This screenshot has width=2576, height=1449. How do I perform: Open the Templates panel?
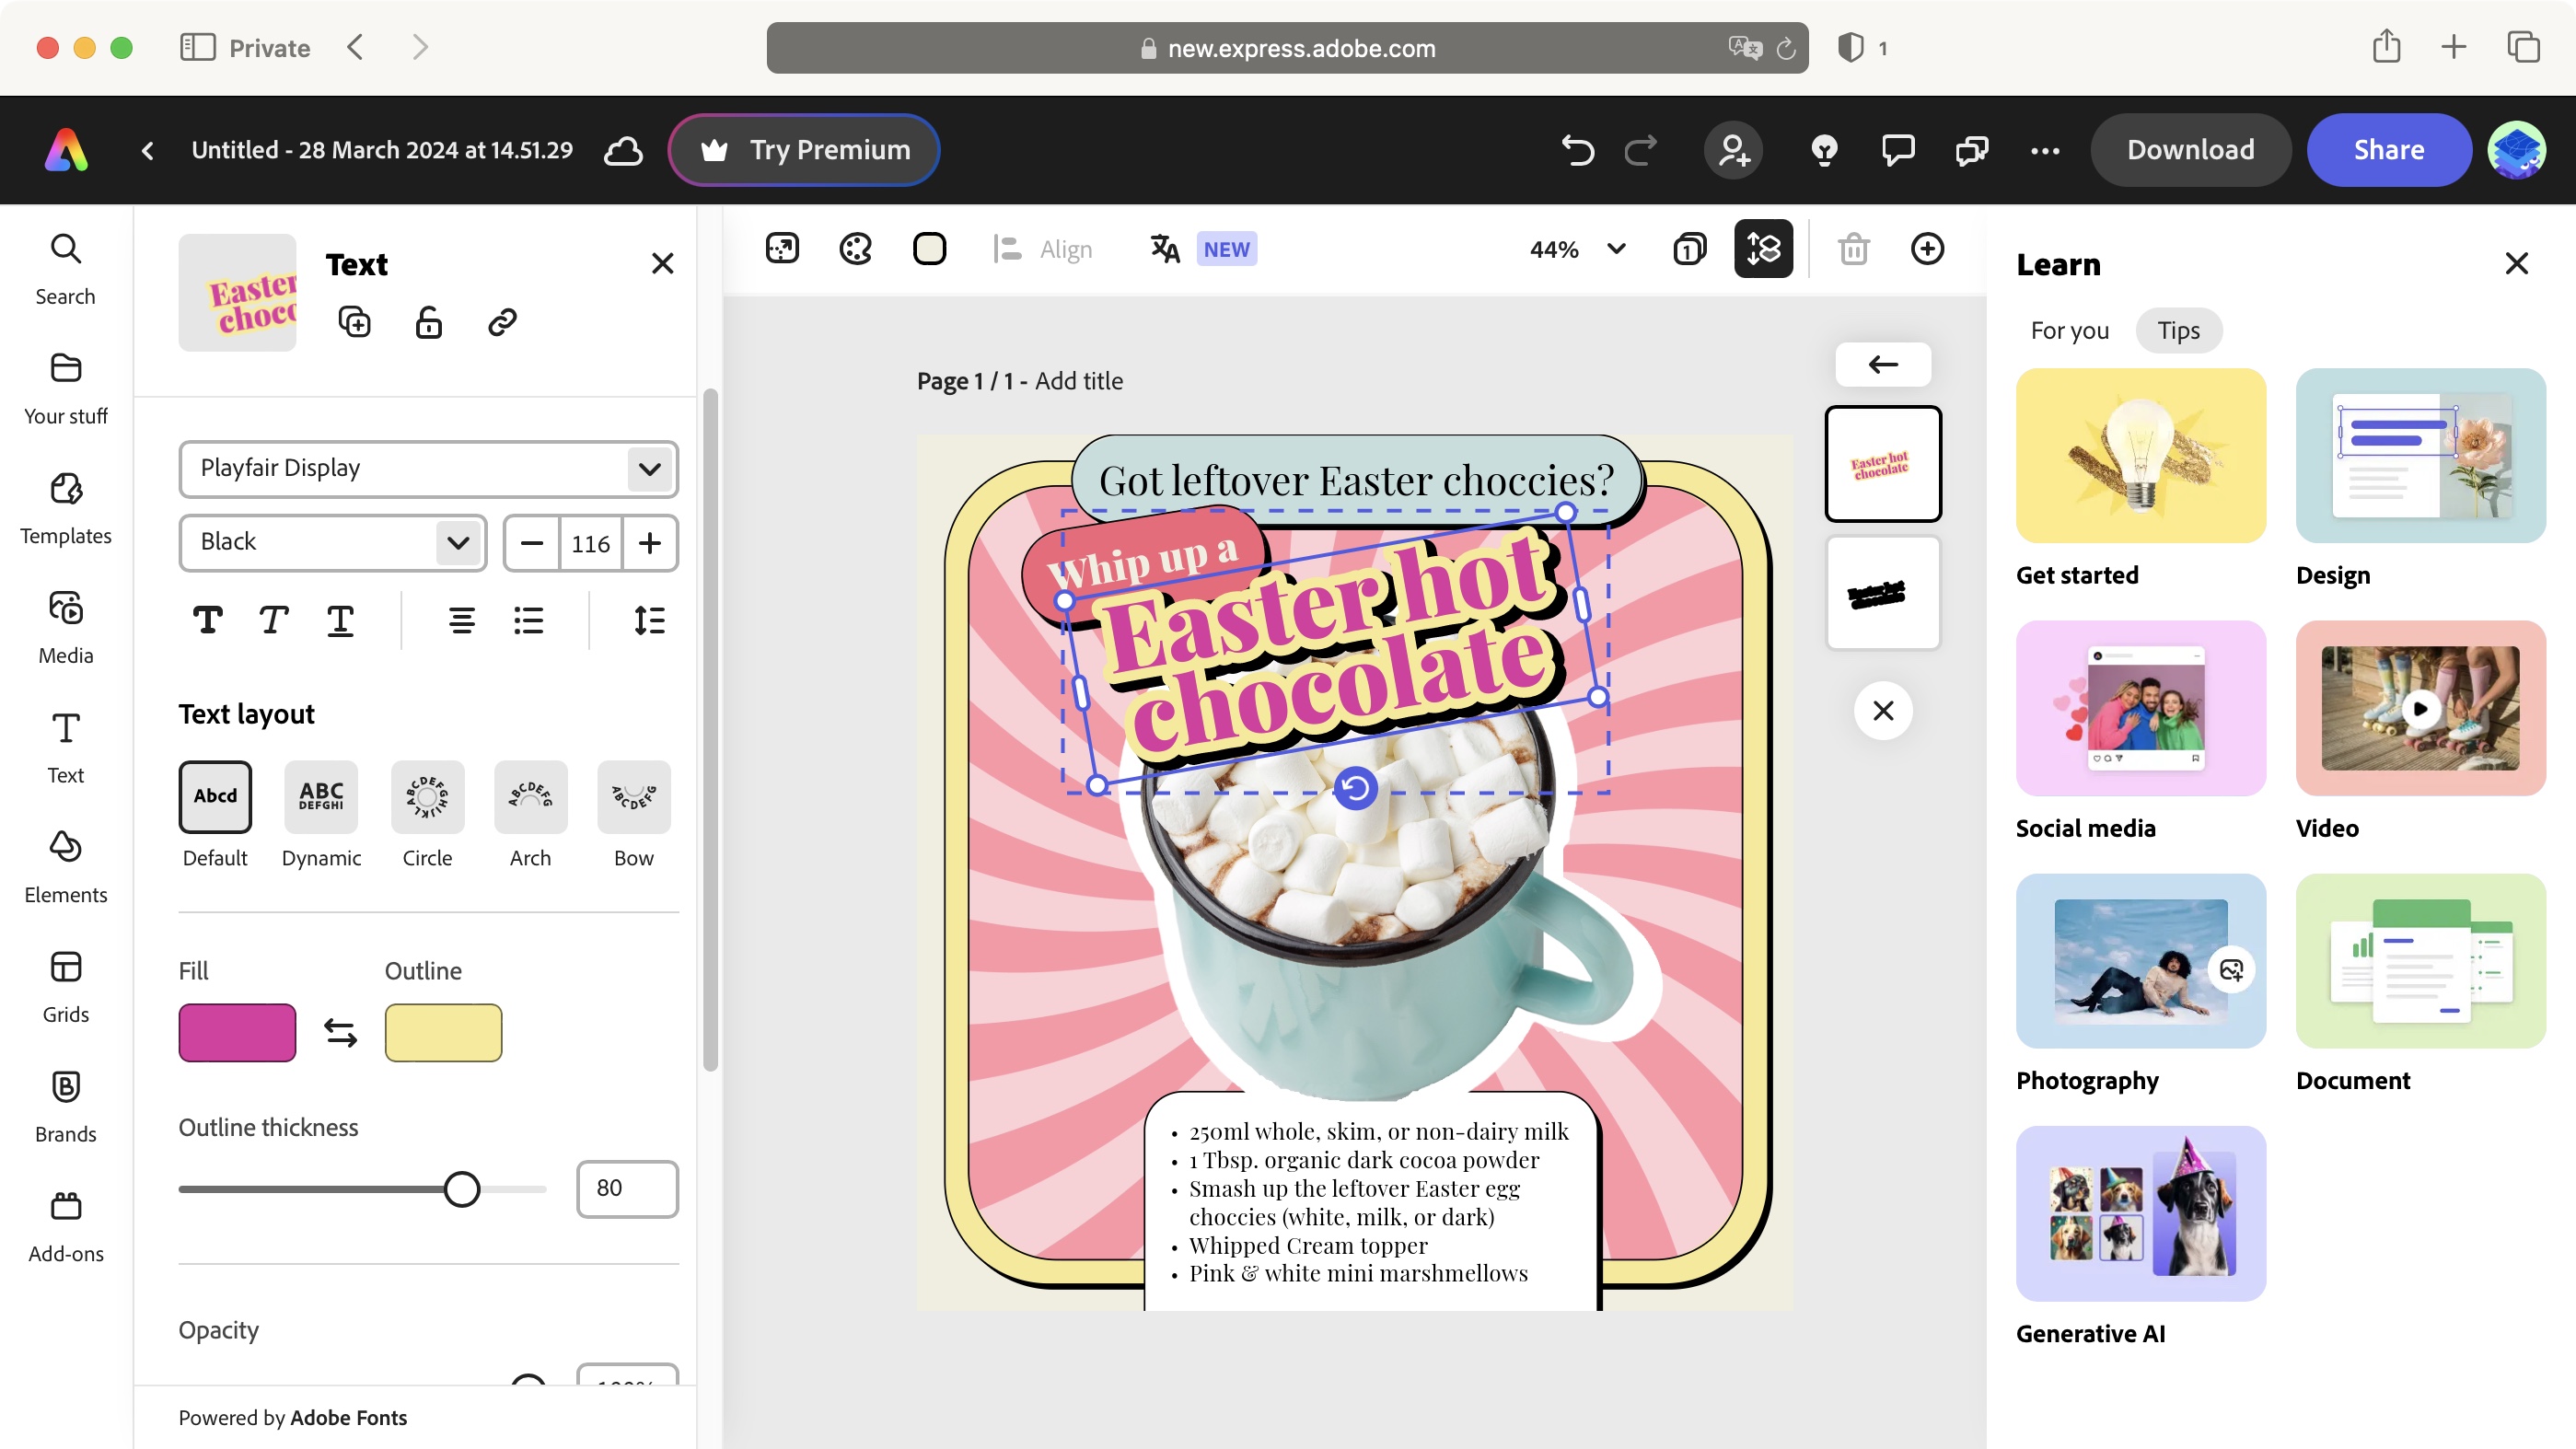[x=66, y=508]
